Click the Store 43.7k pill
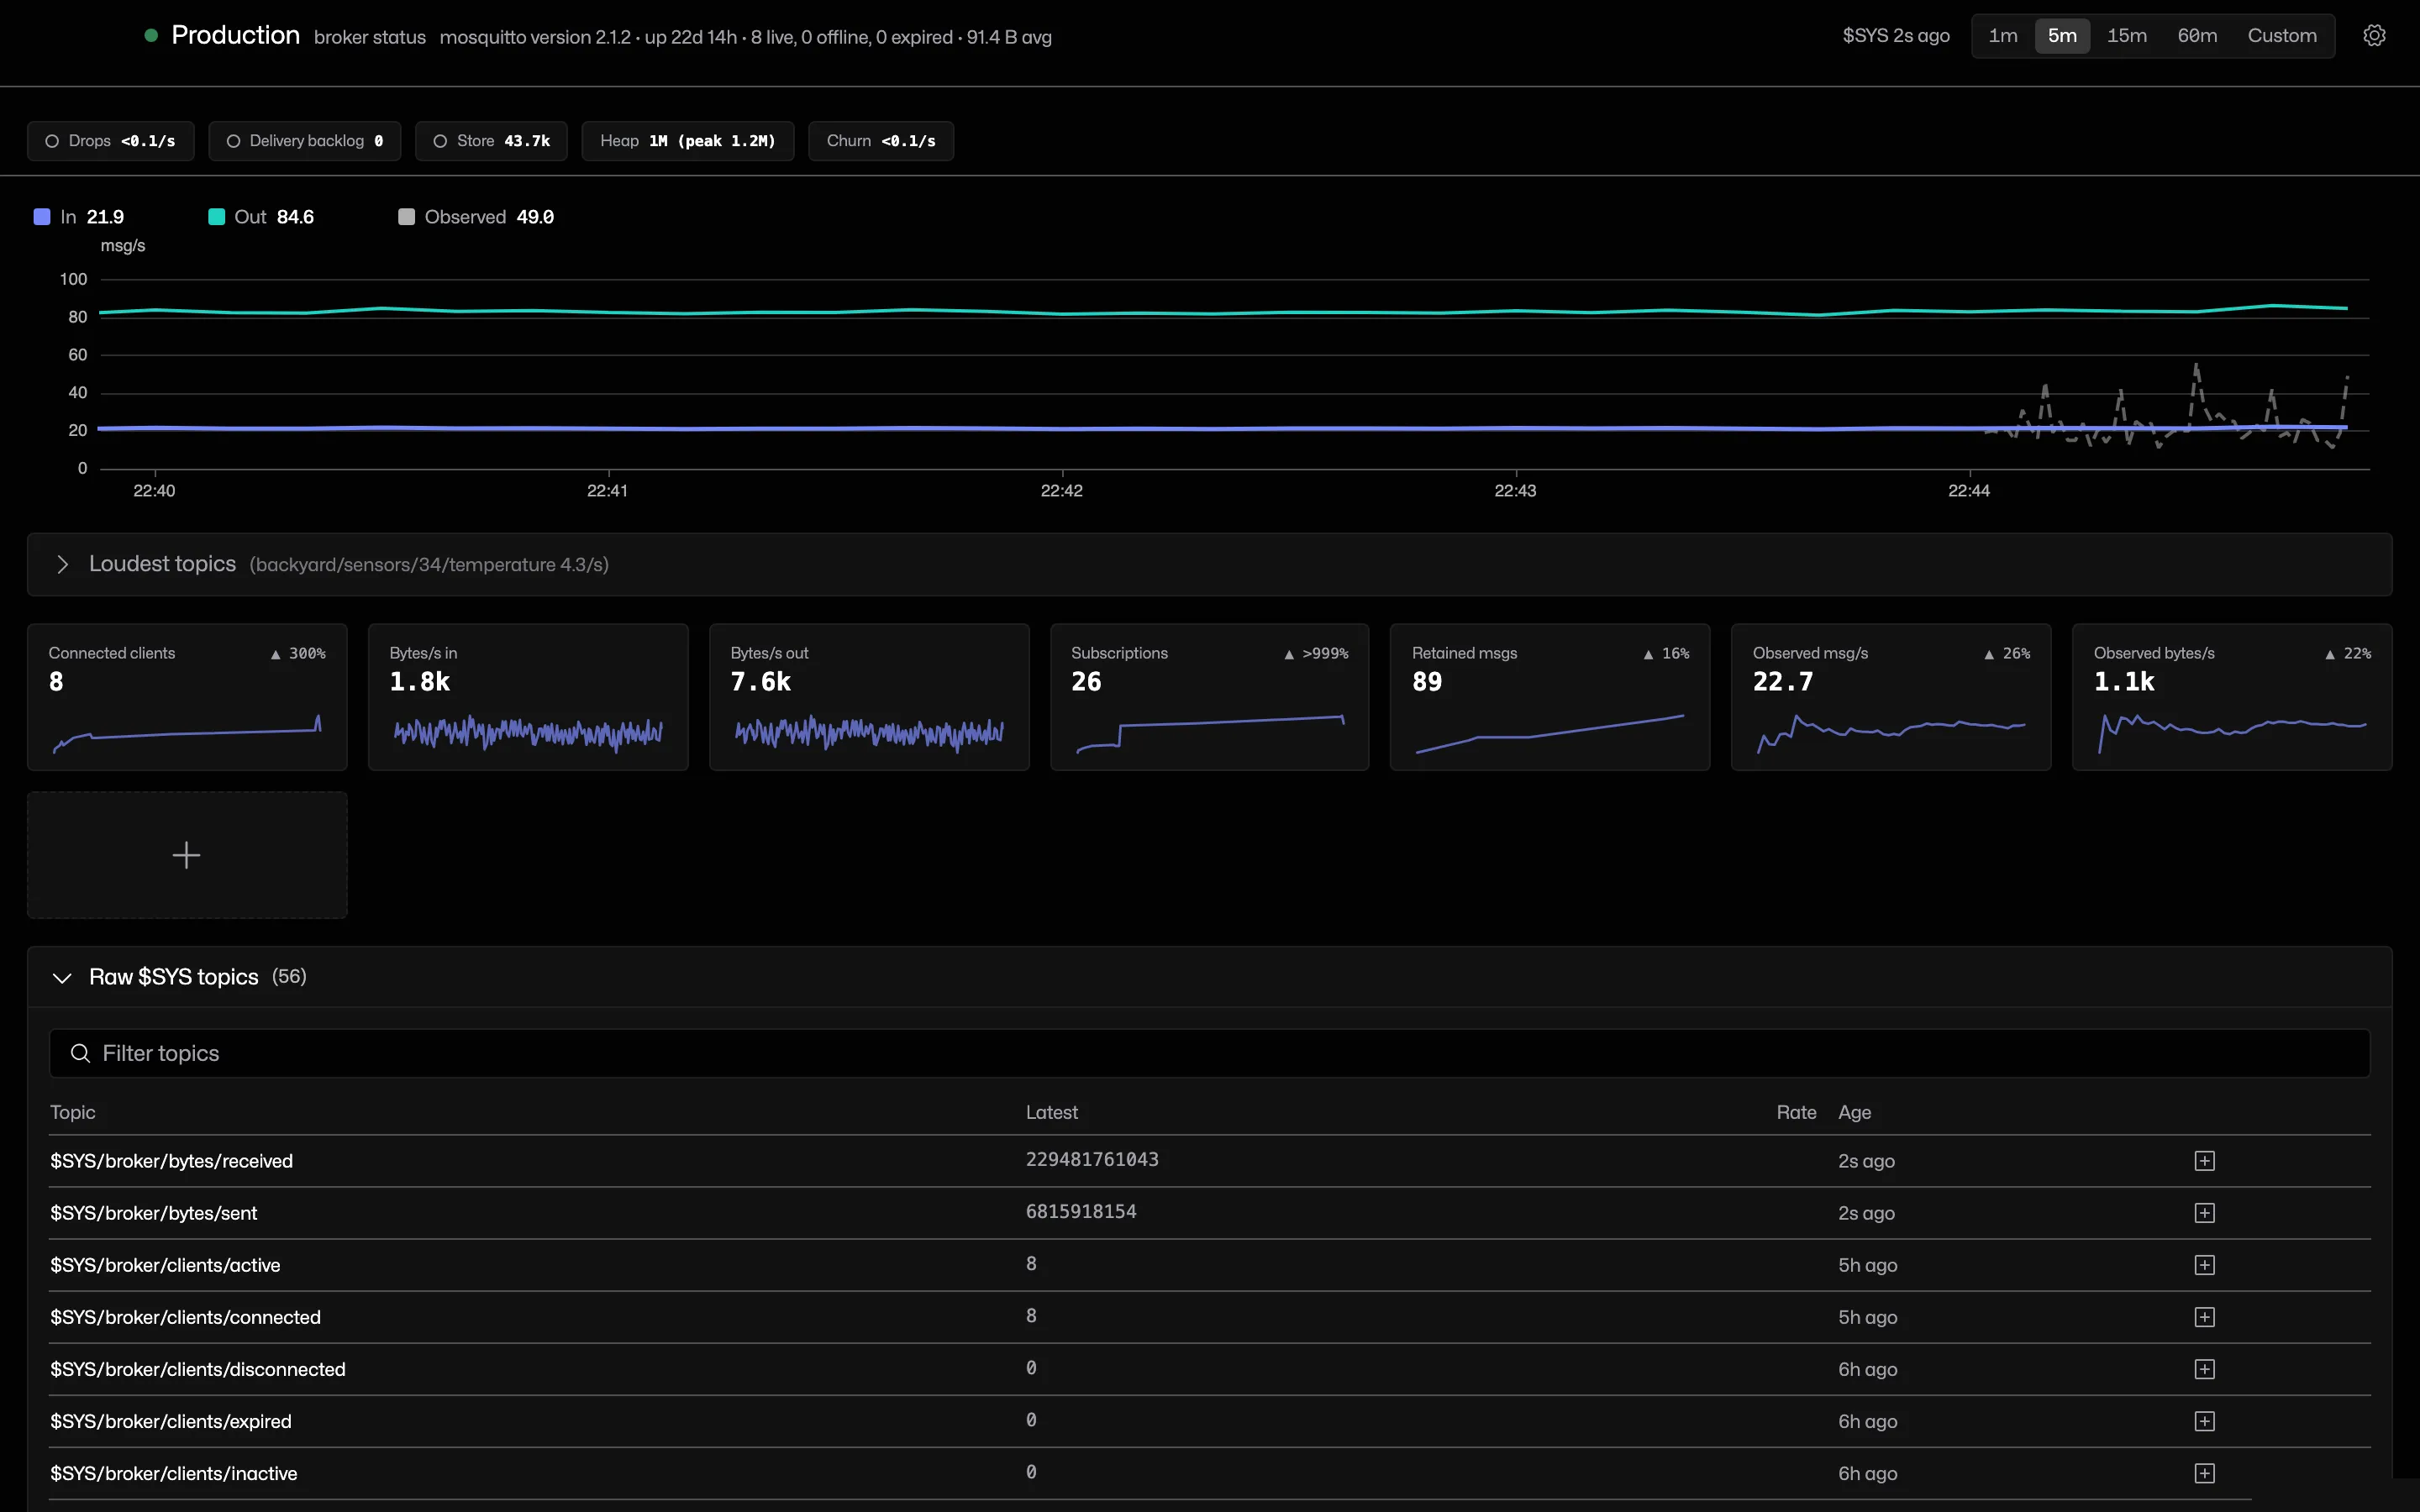This screenshot has width=2420, height=1512. (491, 141)
